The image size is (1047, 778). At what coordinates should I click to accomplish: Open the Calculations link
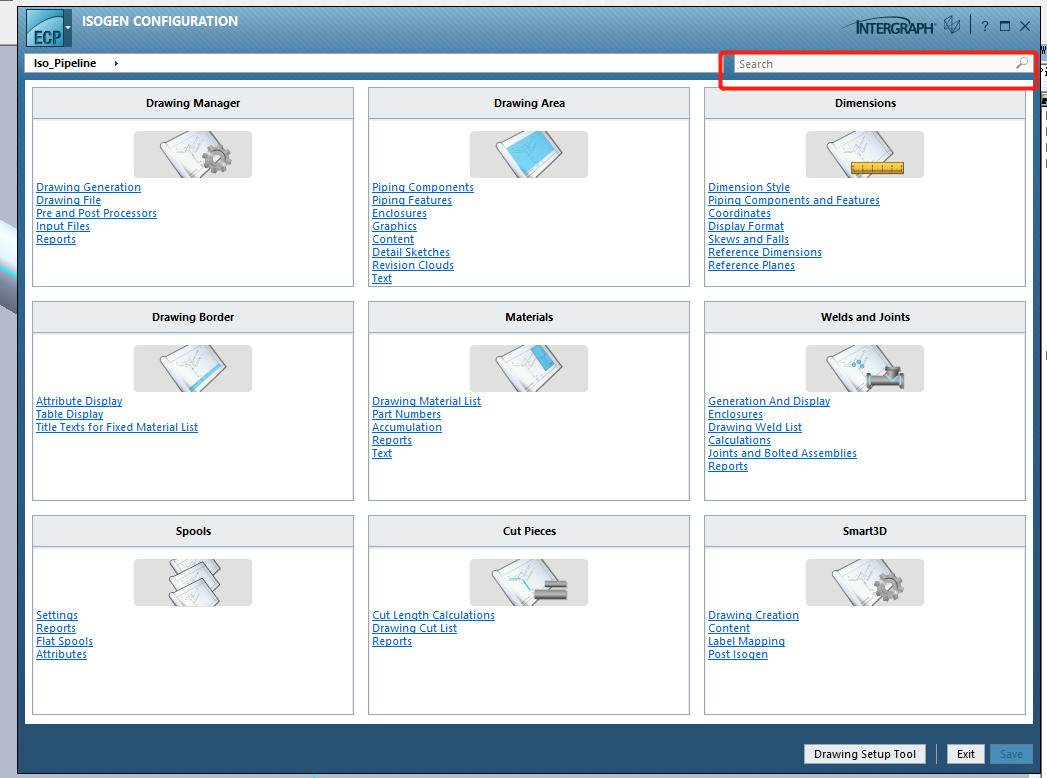(x=739, y=441)
